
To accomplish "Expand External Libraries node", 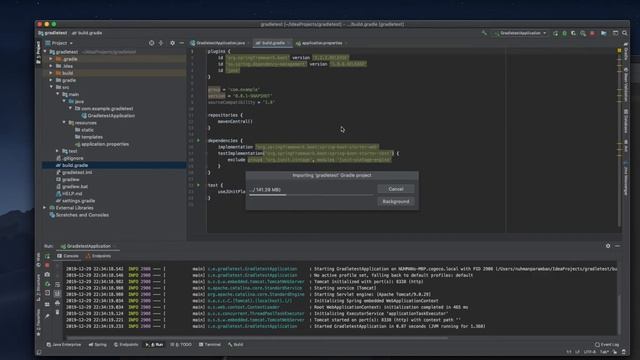I will point(45,208).
